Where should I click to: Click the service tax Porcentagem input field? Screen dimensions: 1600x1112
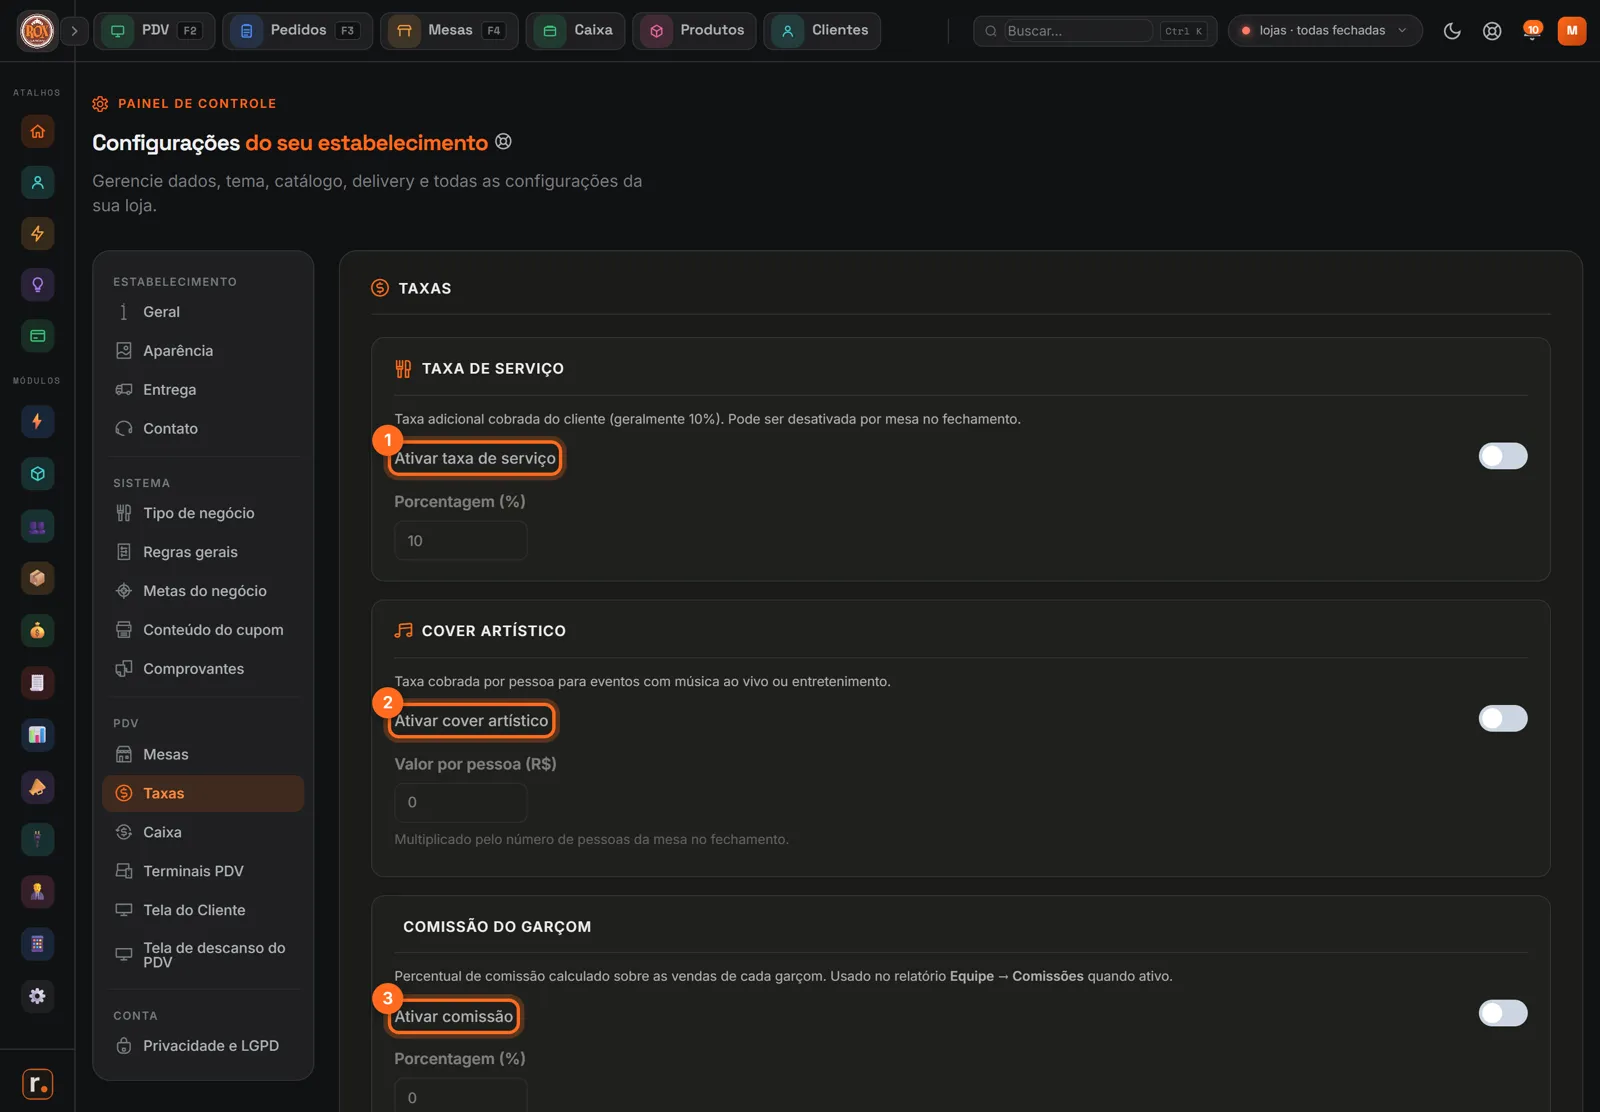pos(460,541)
